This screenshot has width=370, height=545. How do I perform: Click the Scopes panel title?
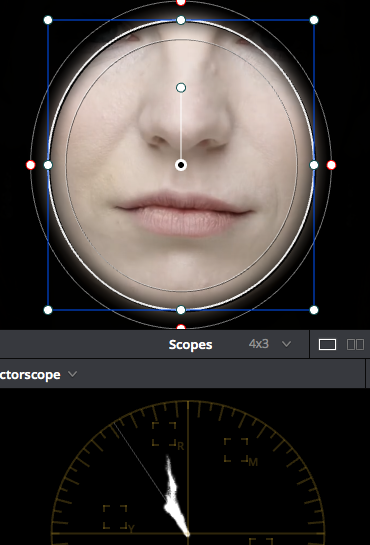190,344
